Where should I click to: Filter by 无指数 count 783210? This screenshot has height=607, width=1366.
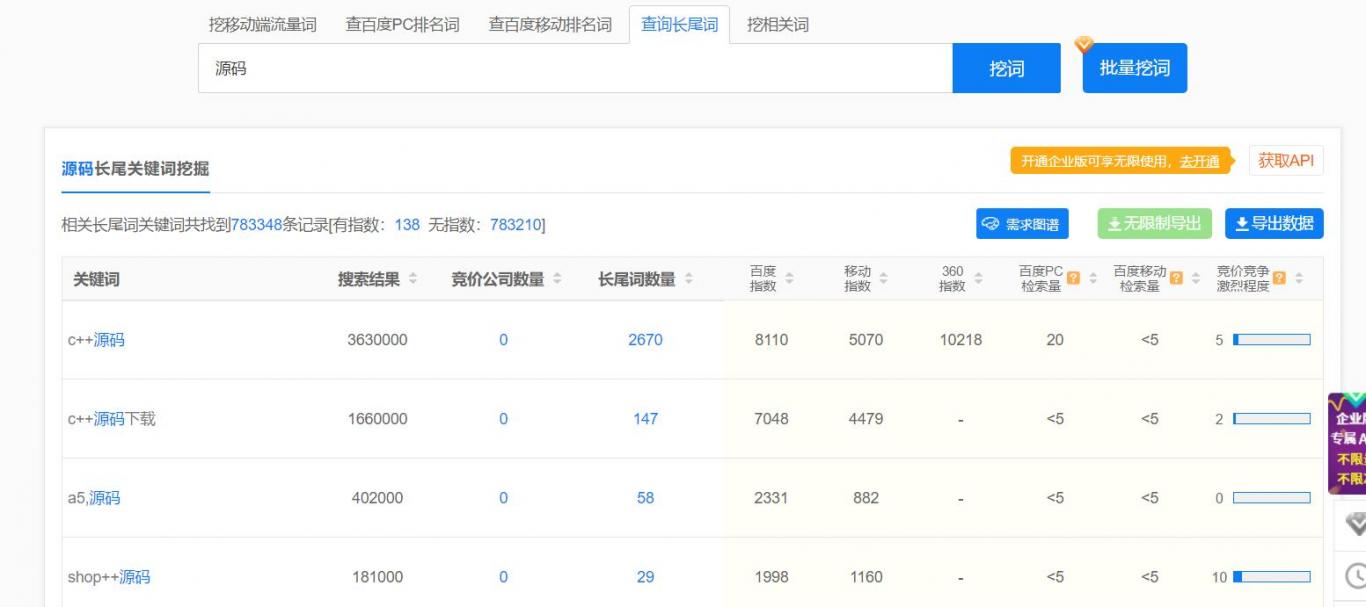pos(515,225)
